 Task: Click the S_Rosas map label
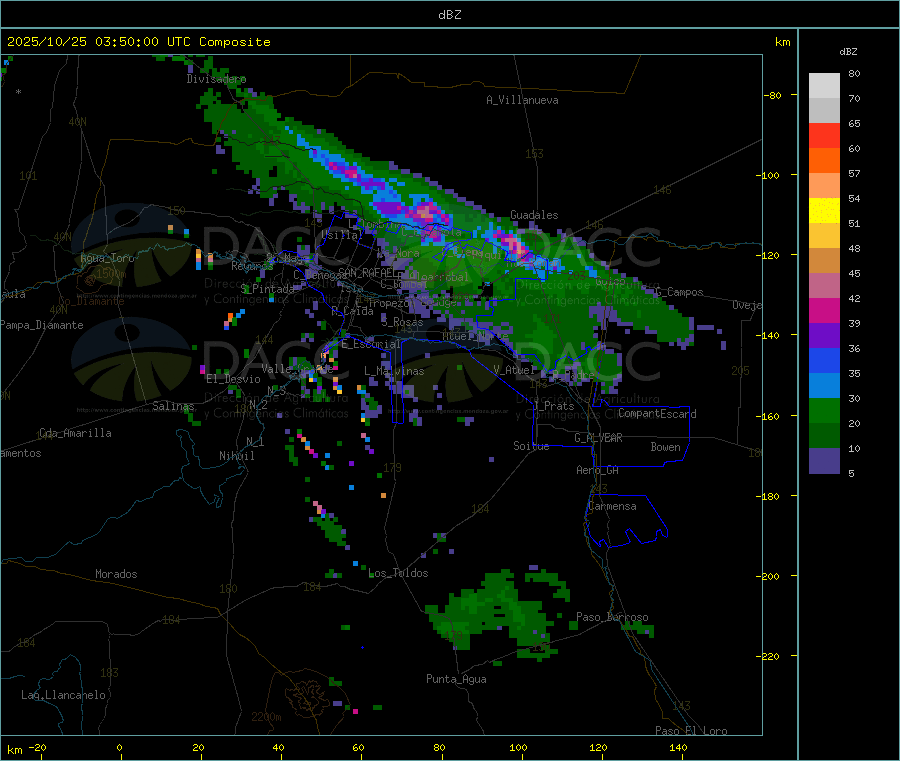pyautogui.click(x=402, y=322)
